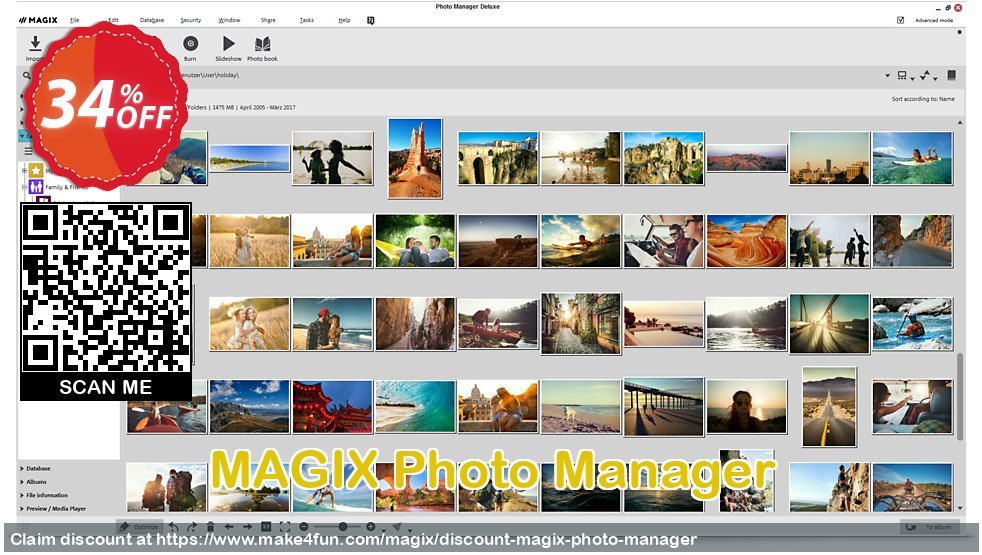Select the whitewater kayaker thumbnail
This screenshot has height=555, width=982.
[912, 324]
